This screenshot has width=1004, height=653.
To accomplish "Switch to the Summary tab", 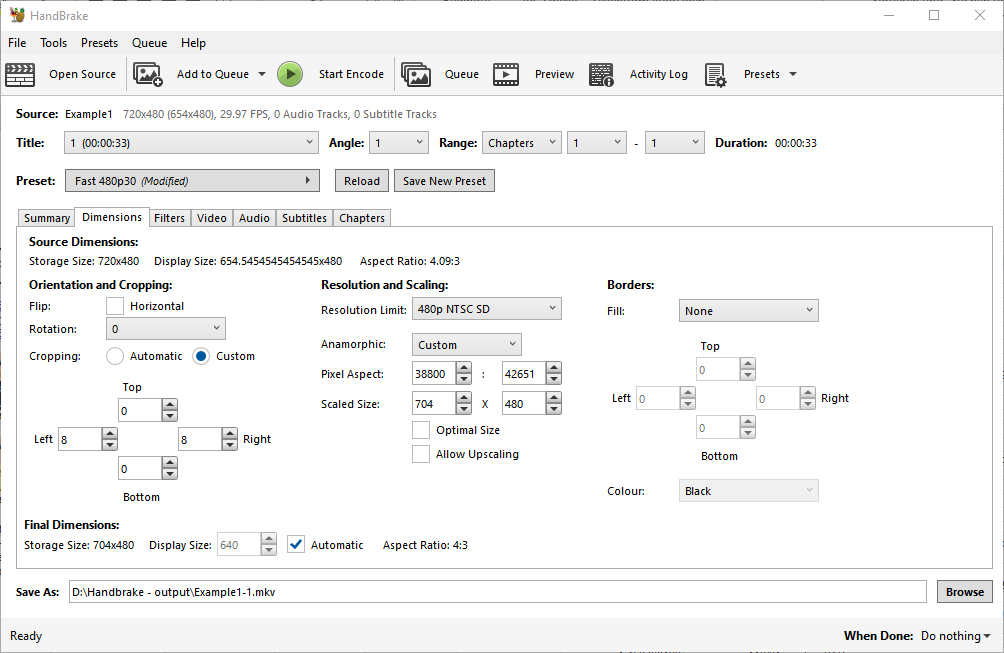I will 47,218.
